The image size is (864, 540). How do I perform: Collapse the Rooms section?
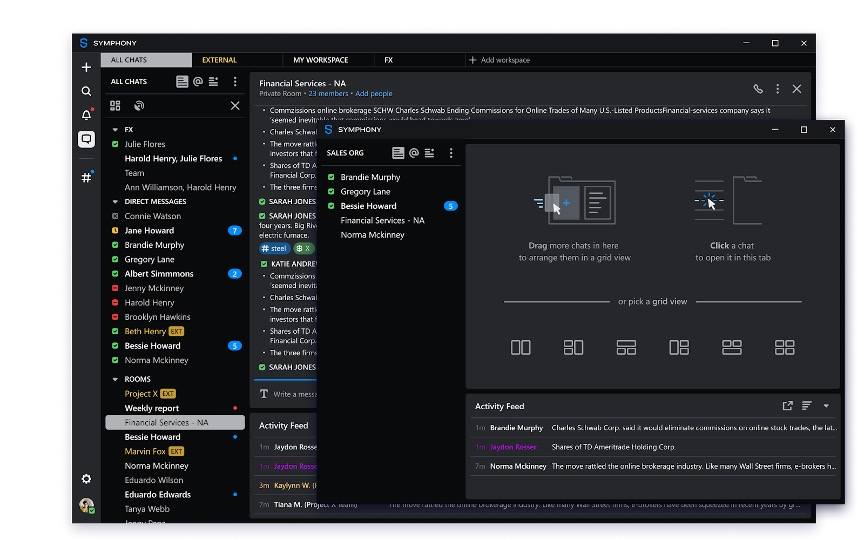tap(115, 380)
